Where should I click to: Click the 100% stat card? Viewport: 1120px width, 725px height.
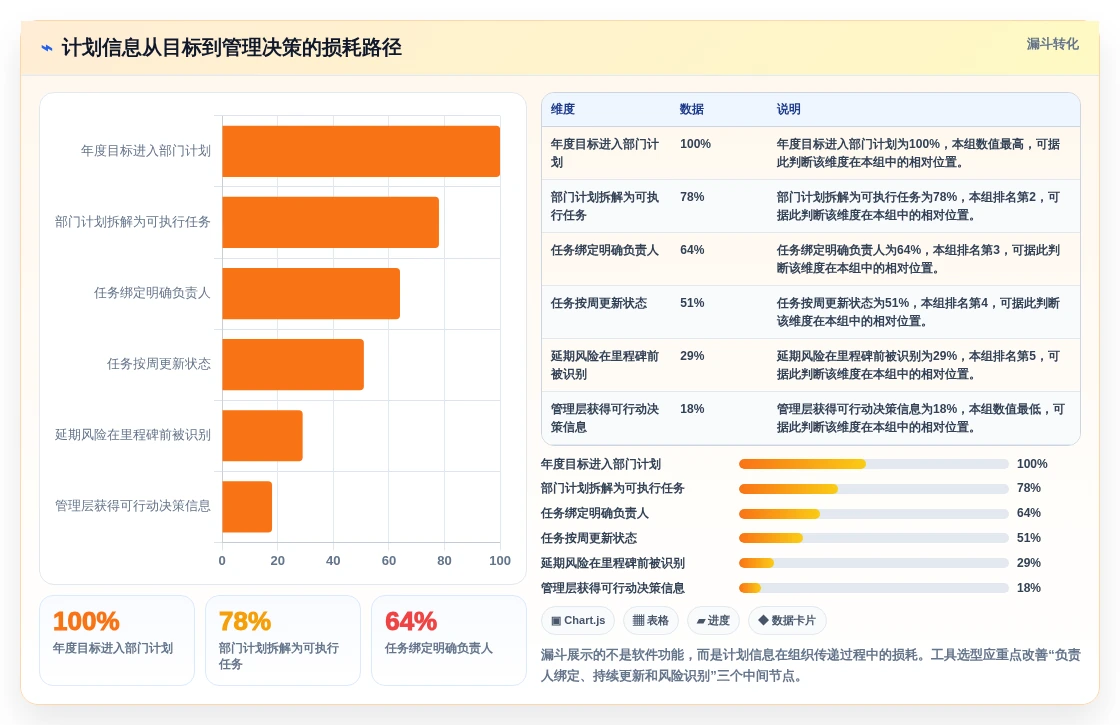coord(117,641)
